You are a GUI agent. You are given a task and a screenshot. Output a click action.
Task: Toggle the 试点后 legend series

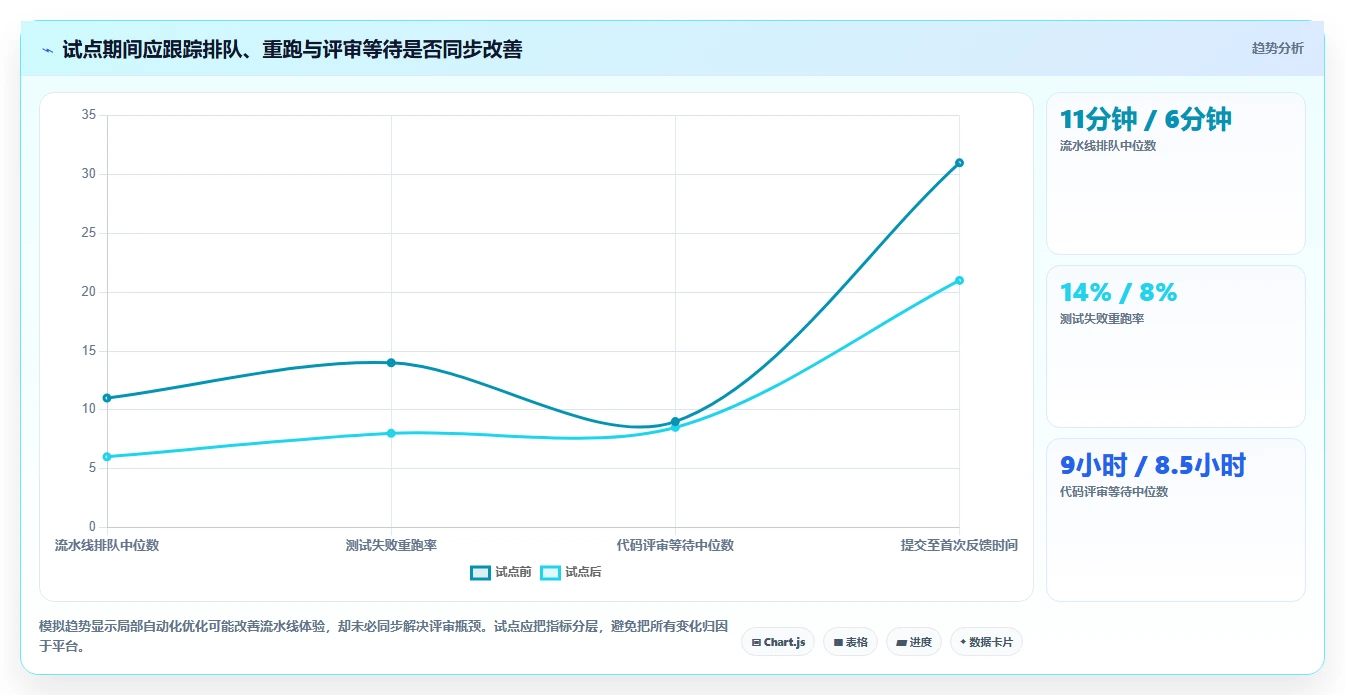point(571,572)
